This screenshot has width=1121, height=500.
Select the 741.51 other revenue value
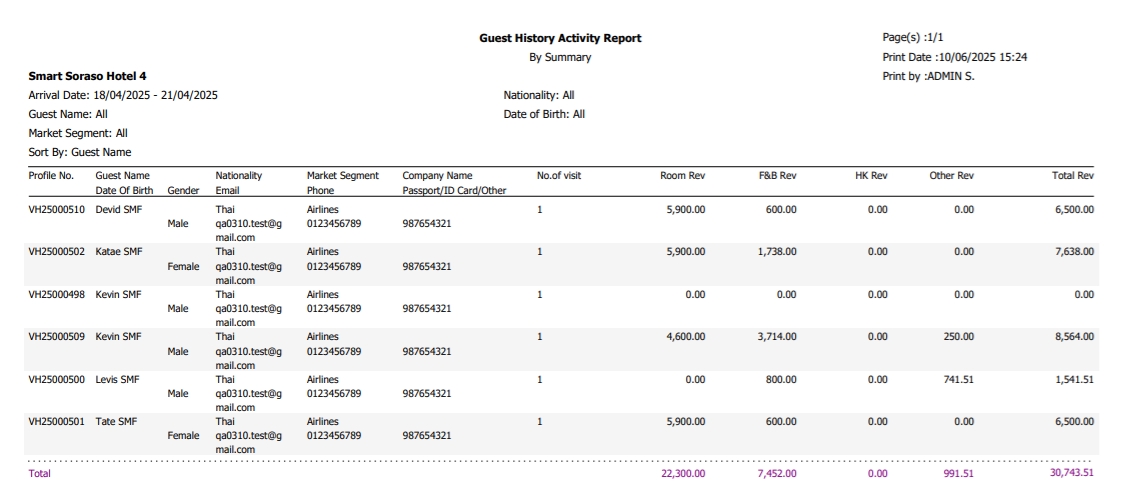(956, 380)
